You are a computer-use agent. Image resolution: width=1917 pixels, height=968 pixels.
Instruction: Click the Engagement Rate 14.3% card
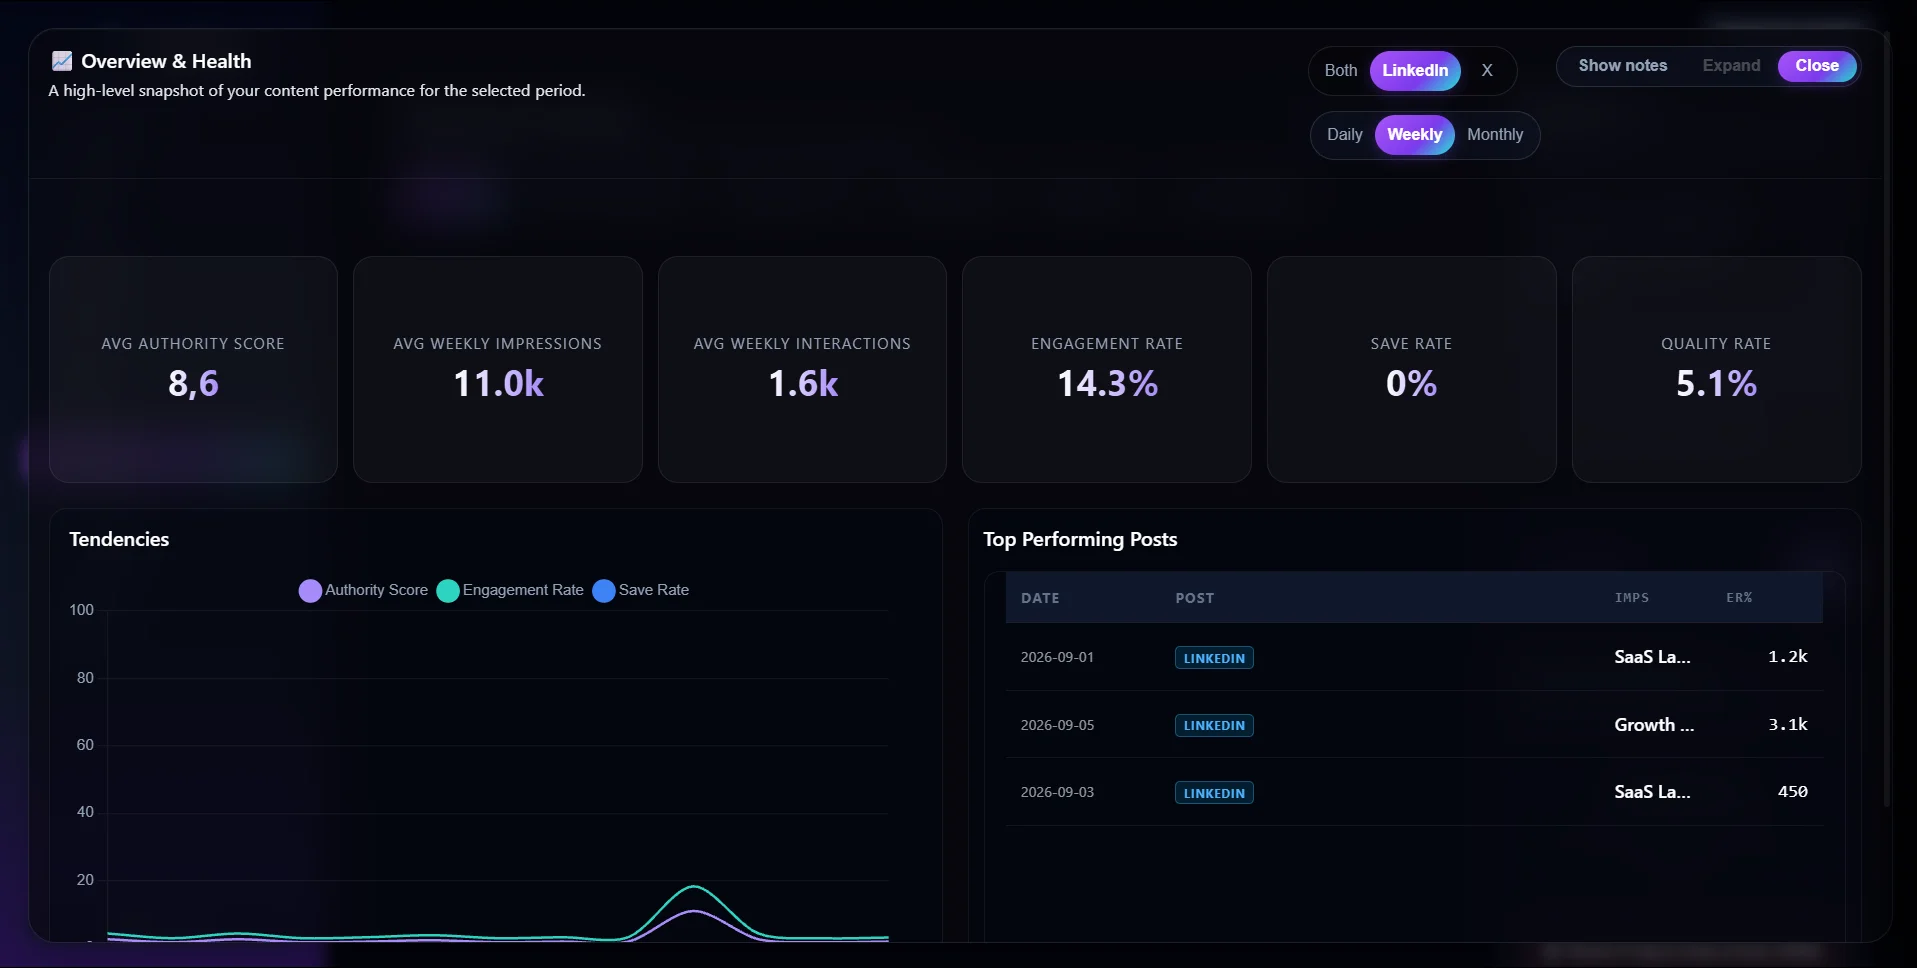tap(1106, 369)
